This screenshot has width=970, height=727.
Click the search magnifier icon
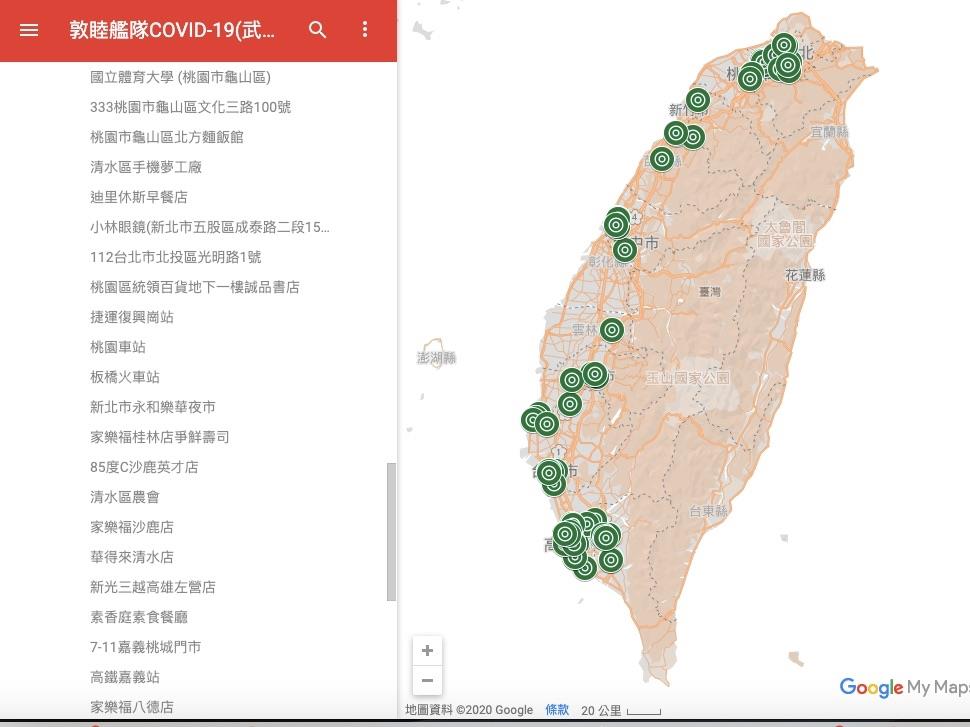point(318,30)
